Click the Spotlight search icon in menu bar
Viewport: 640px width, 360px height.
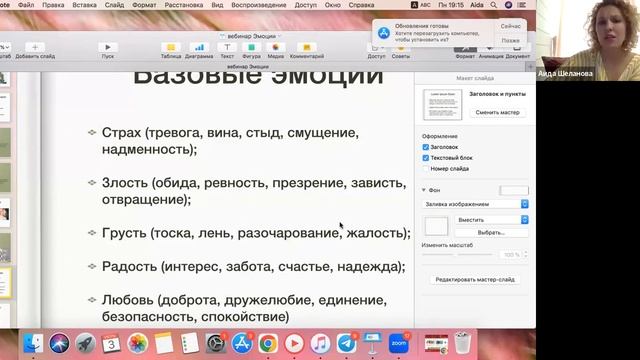click(493, 5)
